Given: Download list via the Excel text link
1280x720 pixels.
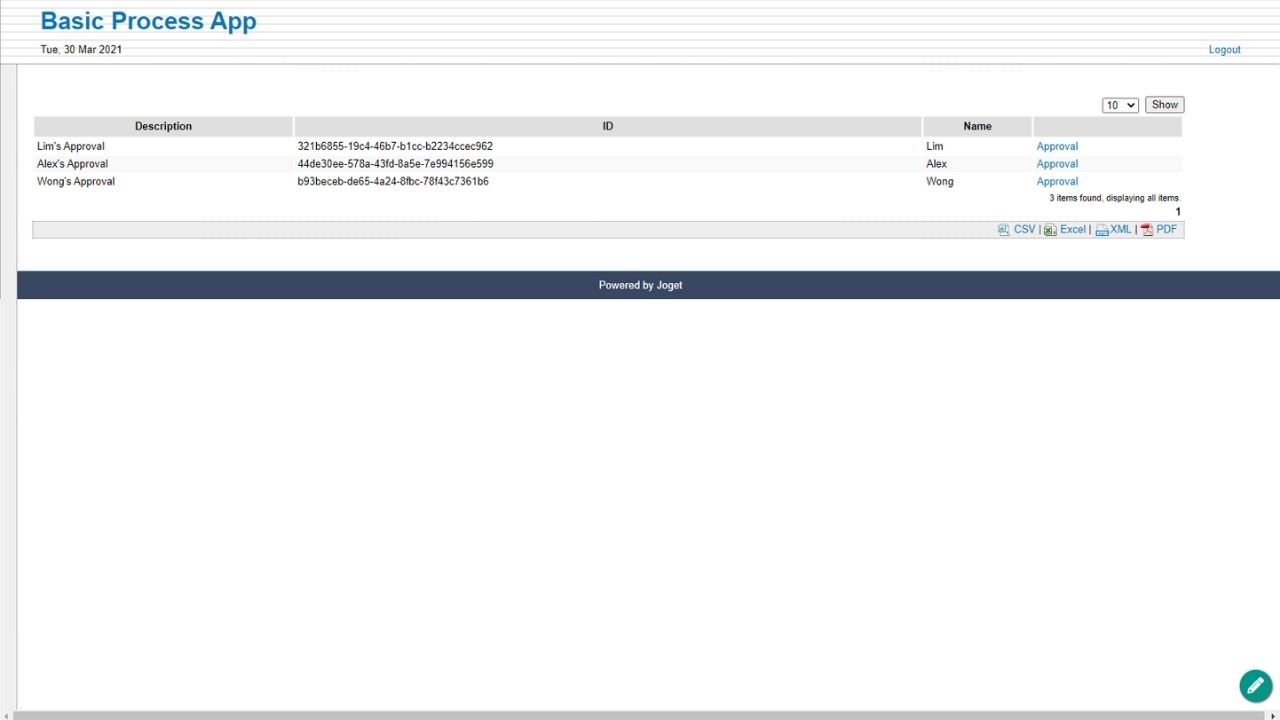Looking at the screenshot, I should tap(1072, 230).
